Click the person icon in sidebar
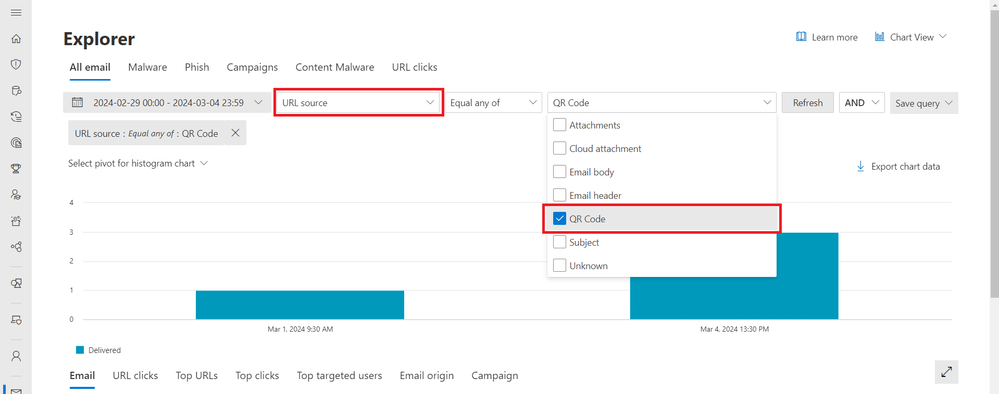This screenshot has width=999, height=394. click(x=17, y=356)
